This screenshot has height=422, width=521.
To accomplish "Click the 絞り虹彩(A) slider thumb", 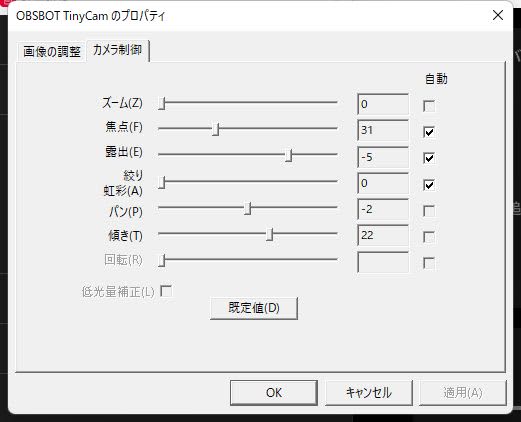I will click(x=162, y=183).
